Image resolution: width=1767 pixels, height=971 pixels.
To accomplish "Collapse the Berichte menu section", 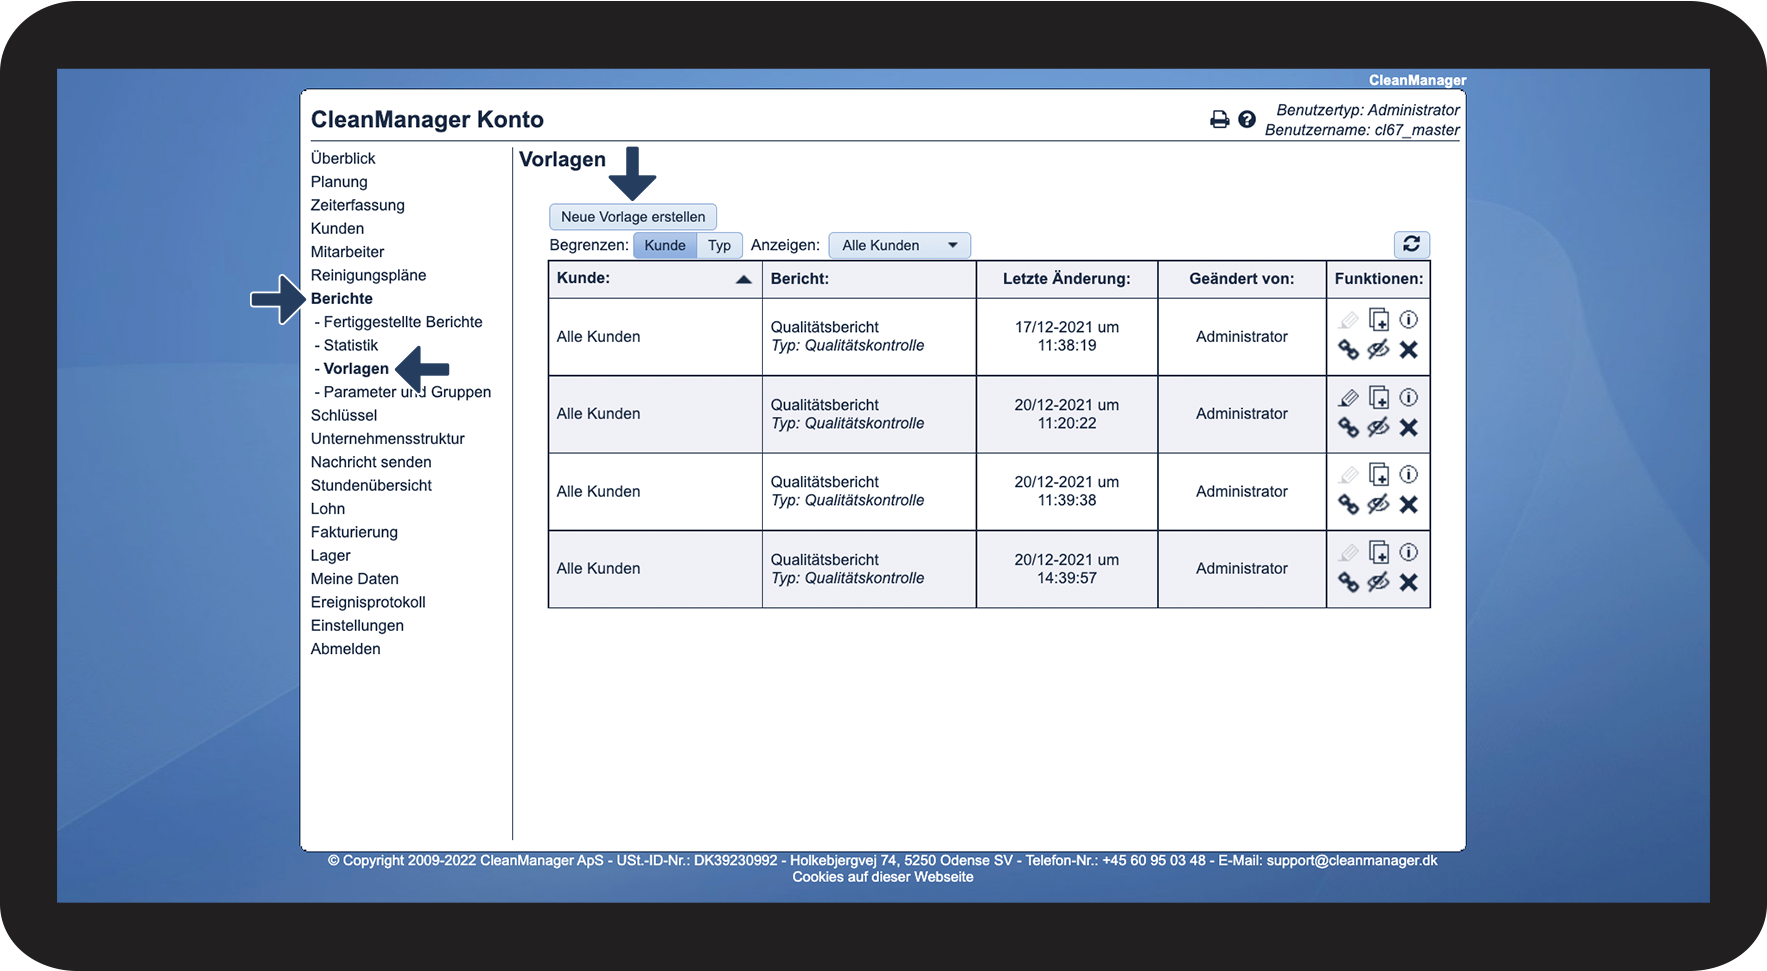I will 341,299.
